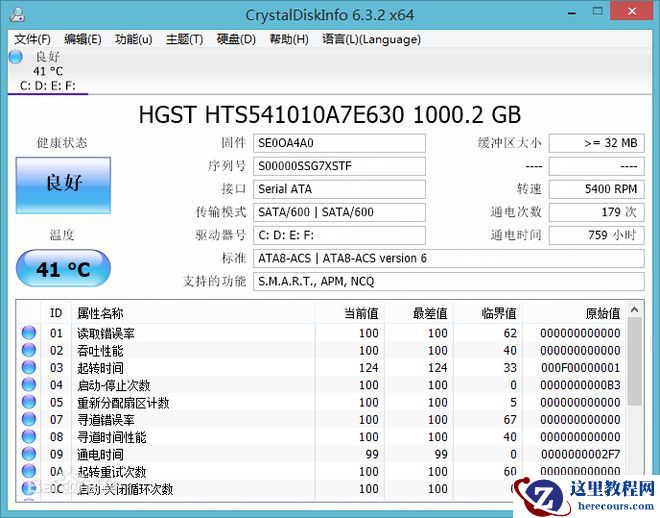
Task: Open the 编辑(E) menu
Action: click(x=82, y=40)
